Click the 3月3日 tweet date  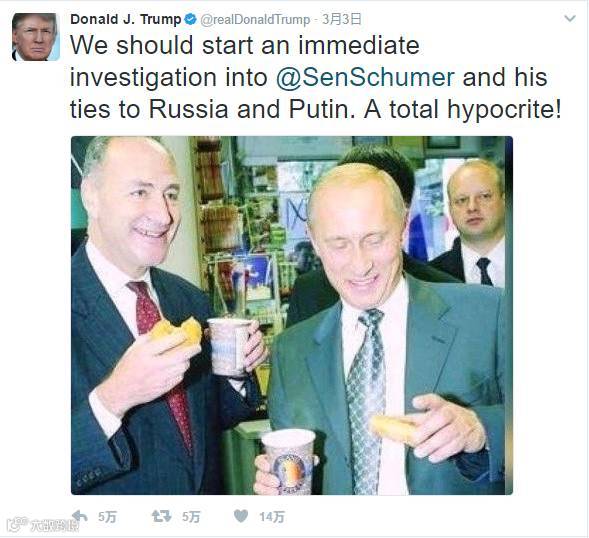[341, 19]
